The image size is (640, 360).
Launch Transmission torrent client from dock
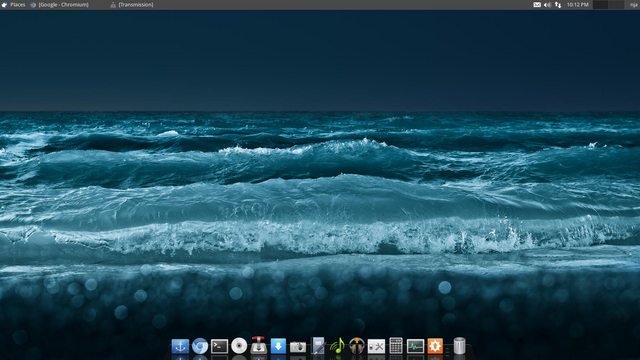coord(258,345)
